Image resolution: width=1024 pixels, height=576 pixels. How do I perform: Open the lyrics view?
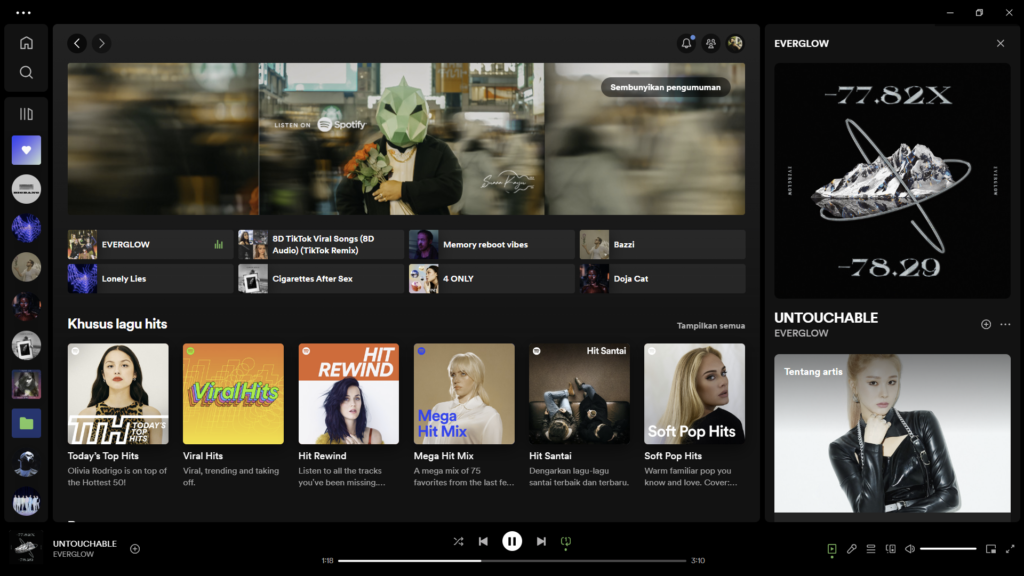(852, 549)
